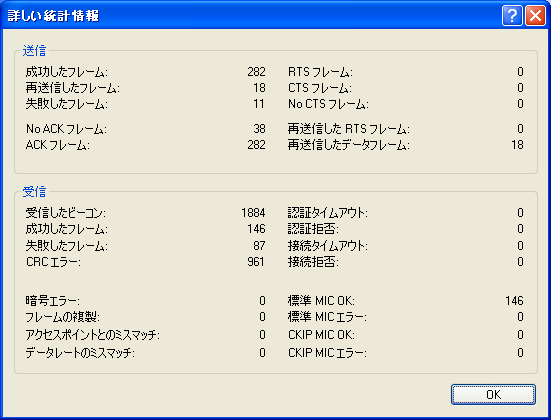Close the 詳しい統計情報 dialog
The width and height of the screenshot is (551, 420).
535,15
